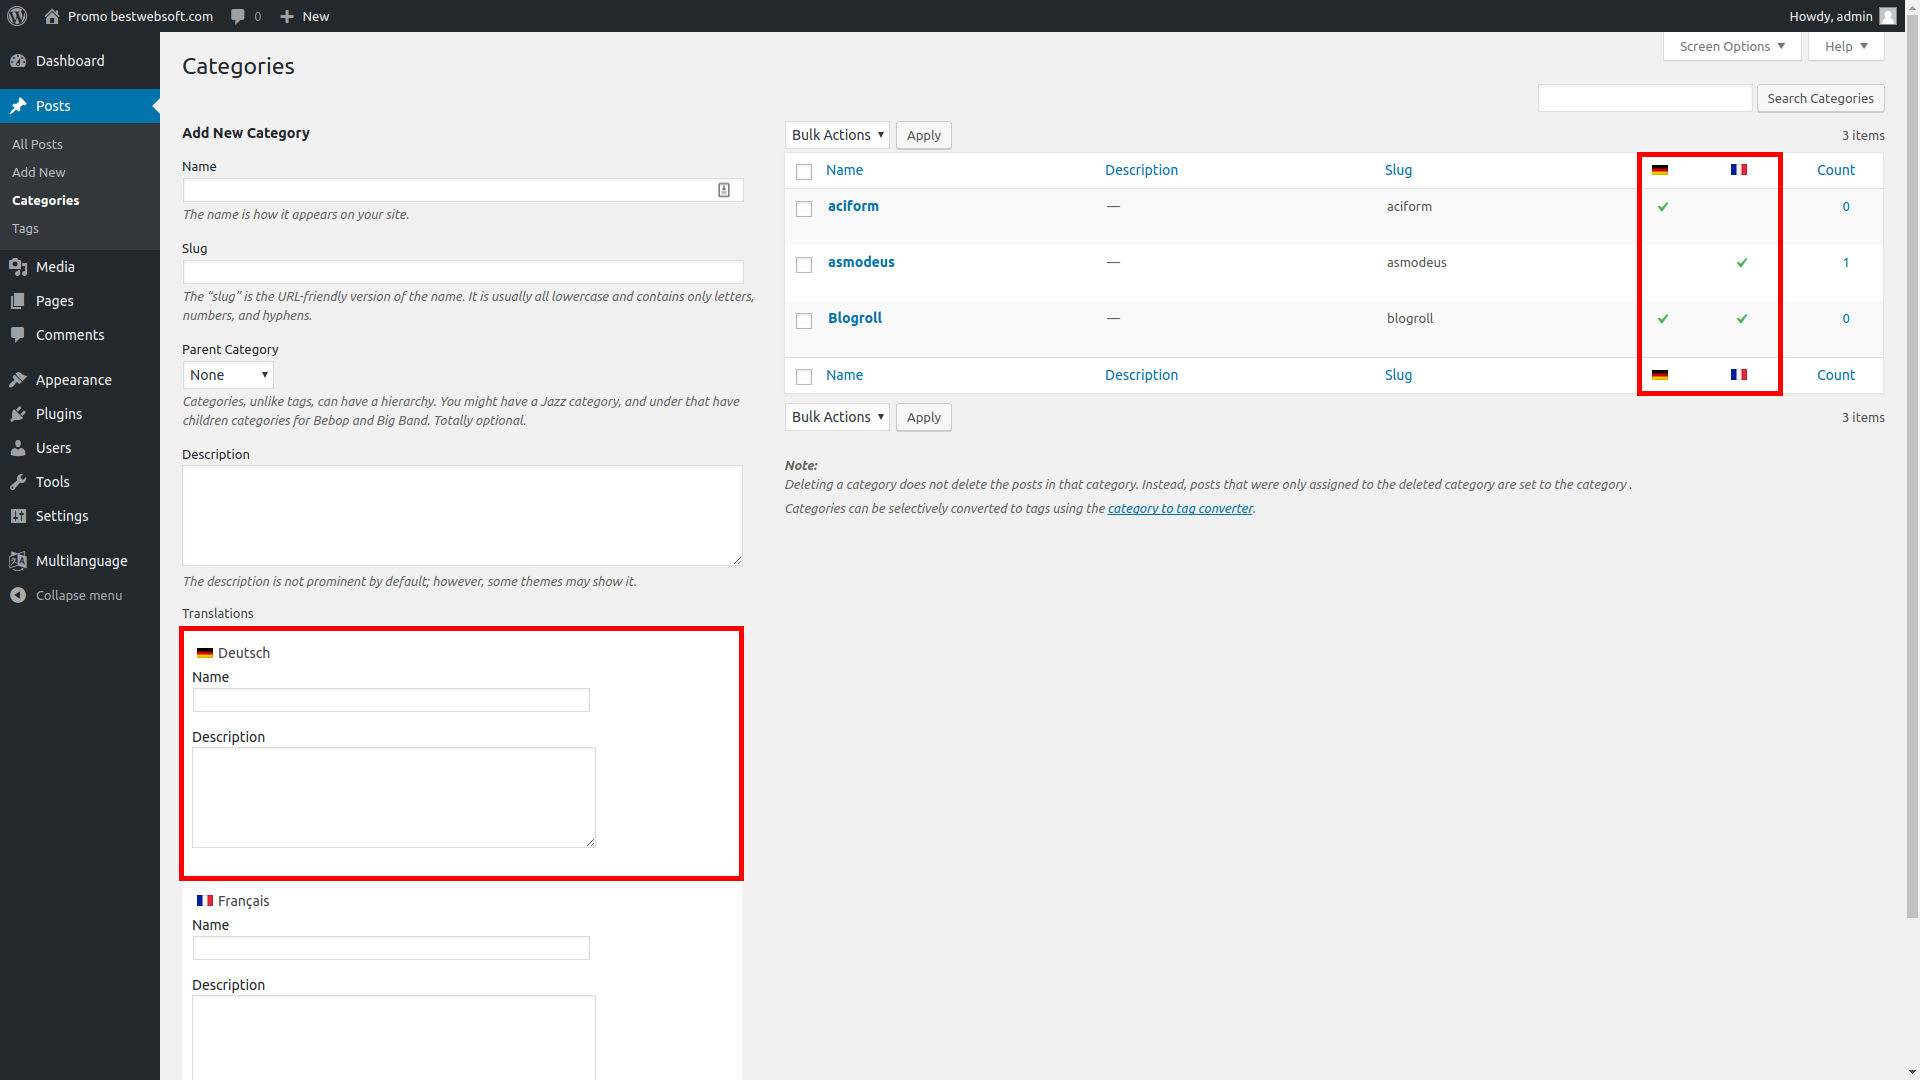This screenshot has width=1920, height=1080.
Task: Open the top Bulk Actions dropdown
Action: point(837,135)
